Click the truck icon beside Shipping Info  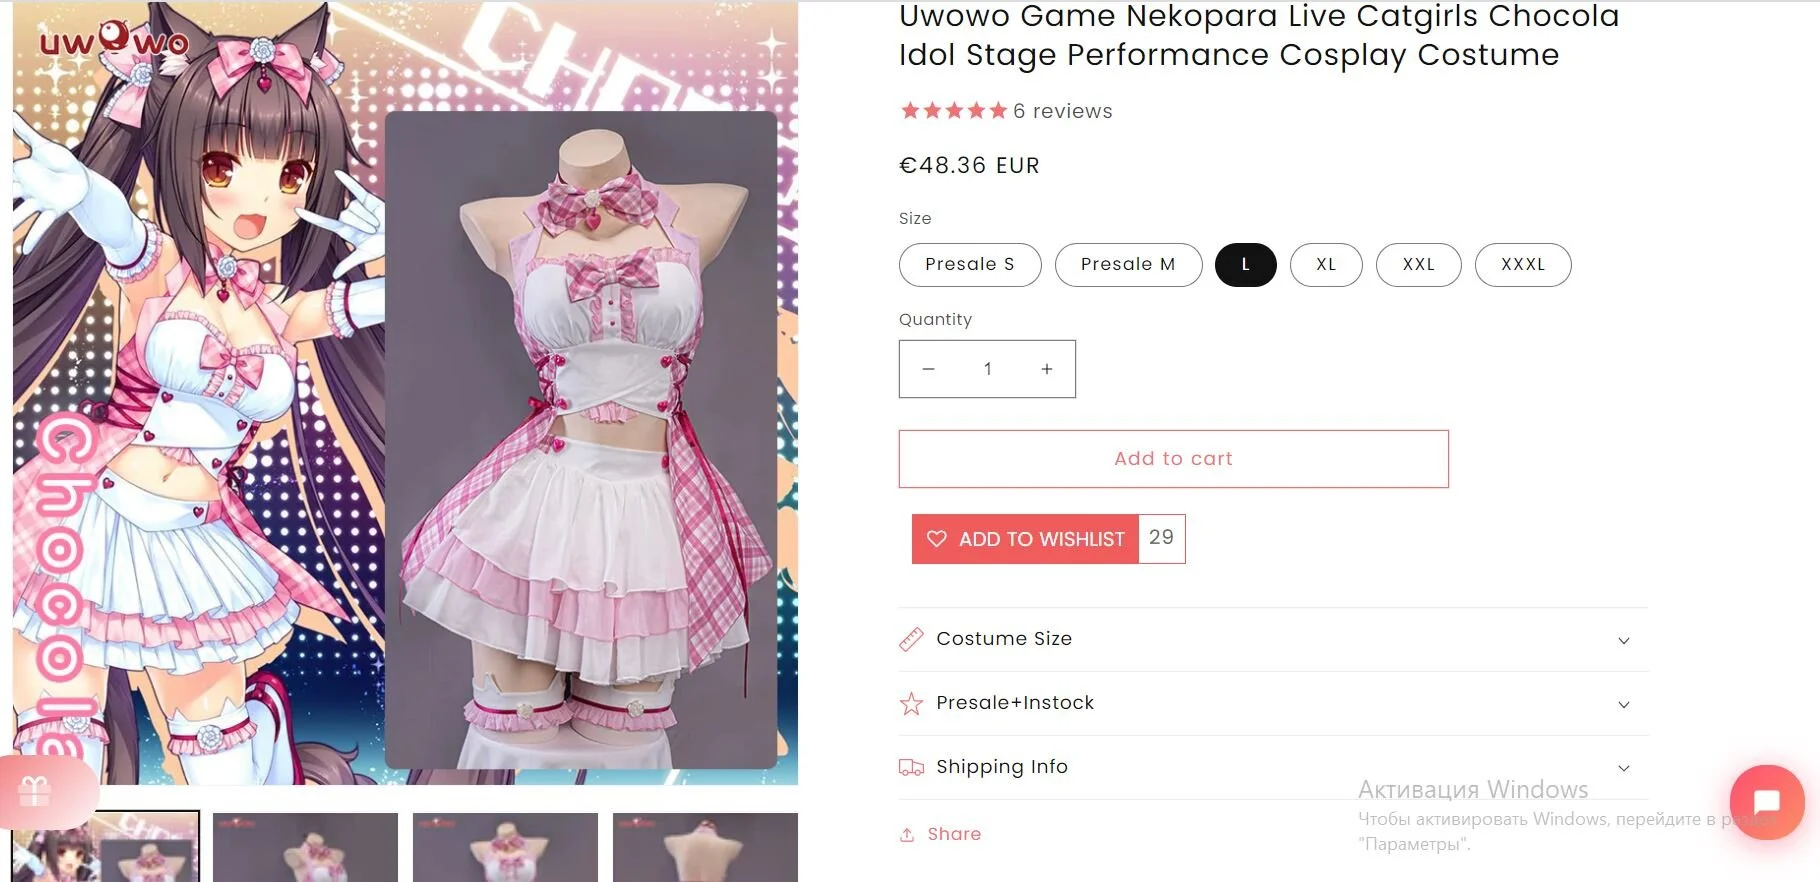(x=911, y=767)
